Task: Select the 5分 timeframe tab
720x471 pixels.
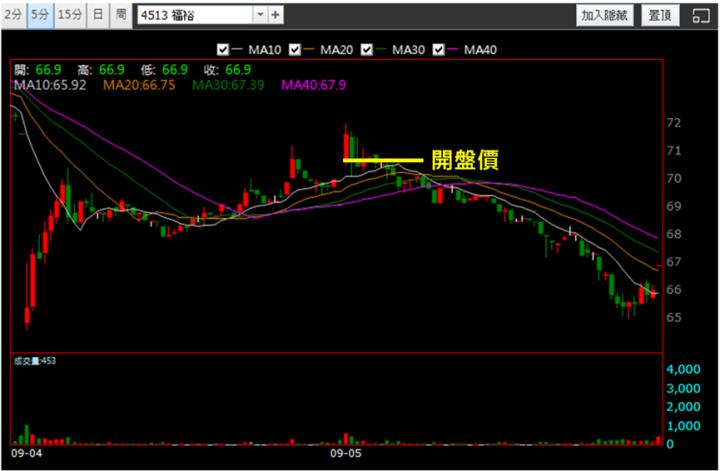Action: [x=40, y=15]
